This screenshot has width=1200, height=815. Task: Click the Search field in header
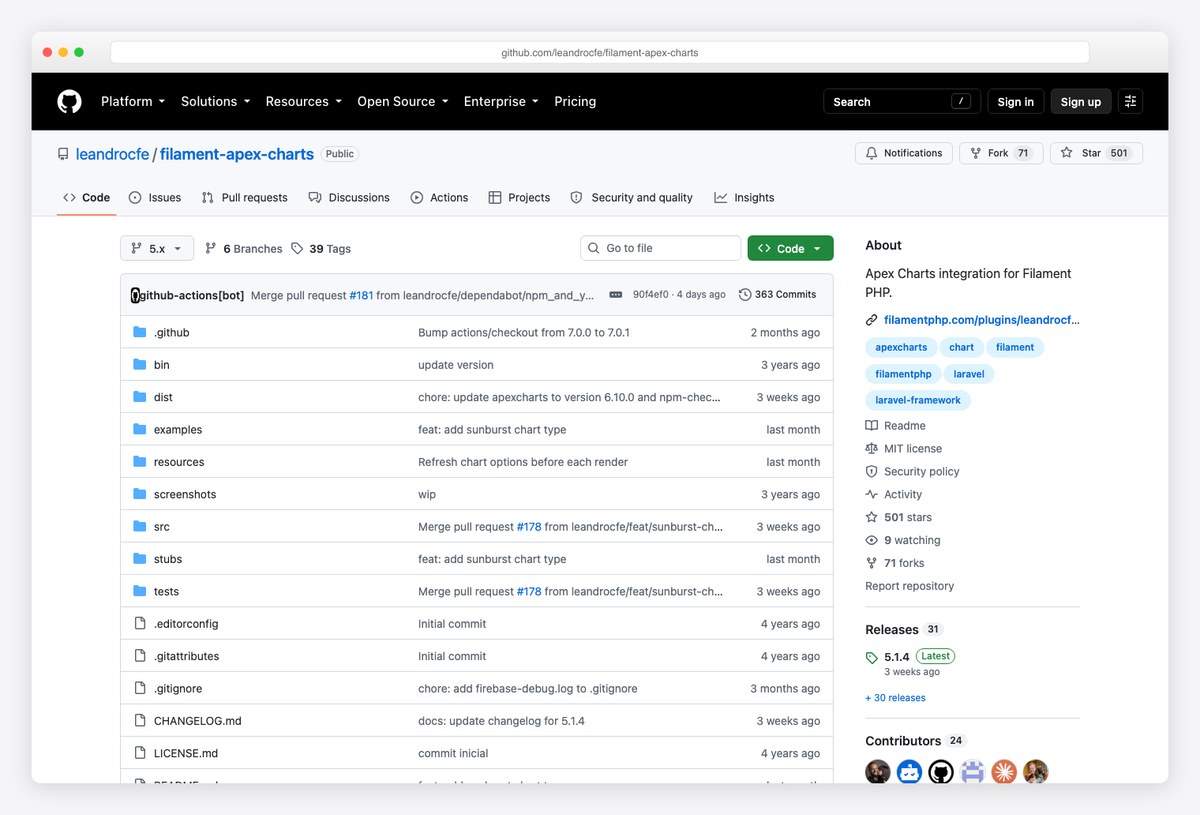coord(901,101)
